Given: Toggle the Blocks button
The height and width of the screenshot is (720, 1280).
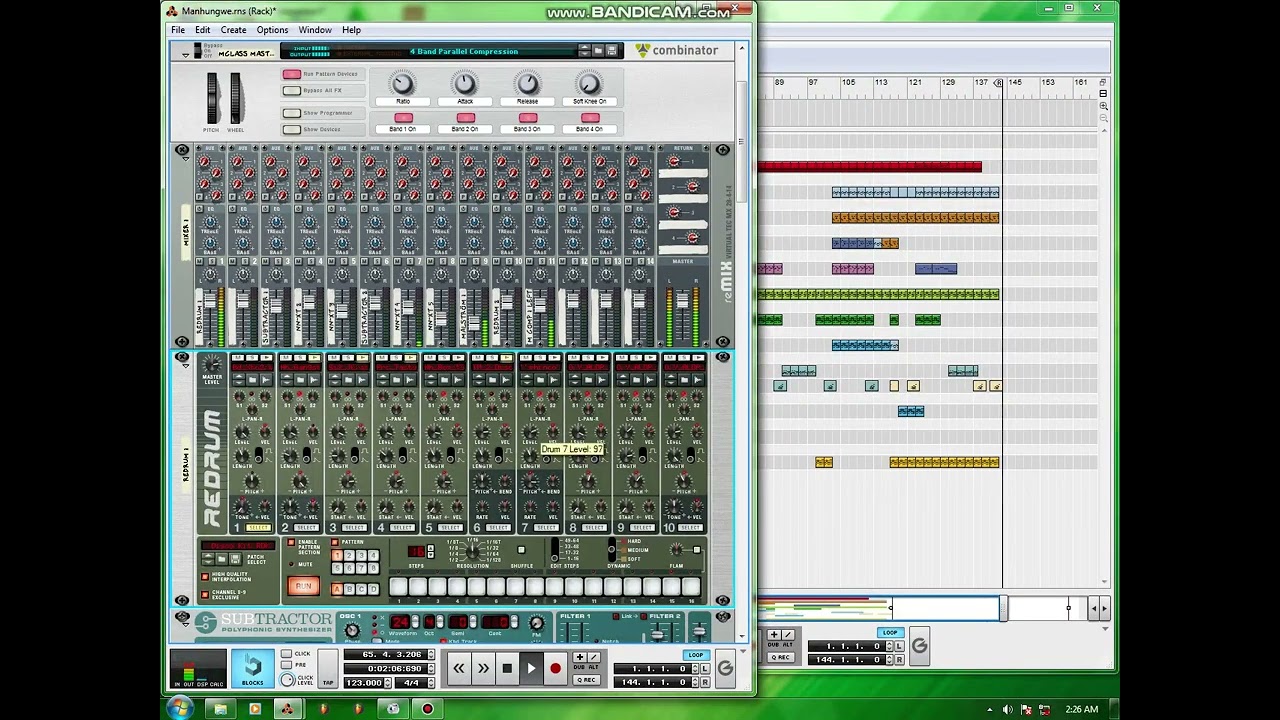Looking at the screenshot, I should 253,668.
